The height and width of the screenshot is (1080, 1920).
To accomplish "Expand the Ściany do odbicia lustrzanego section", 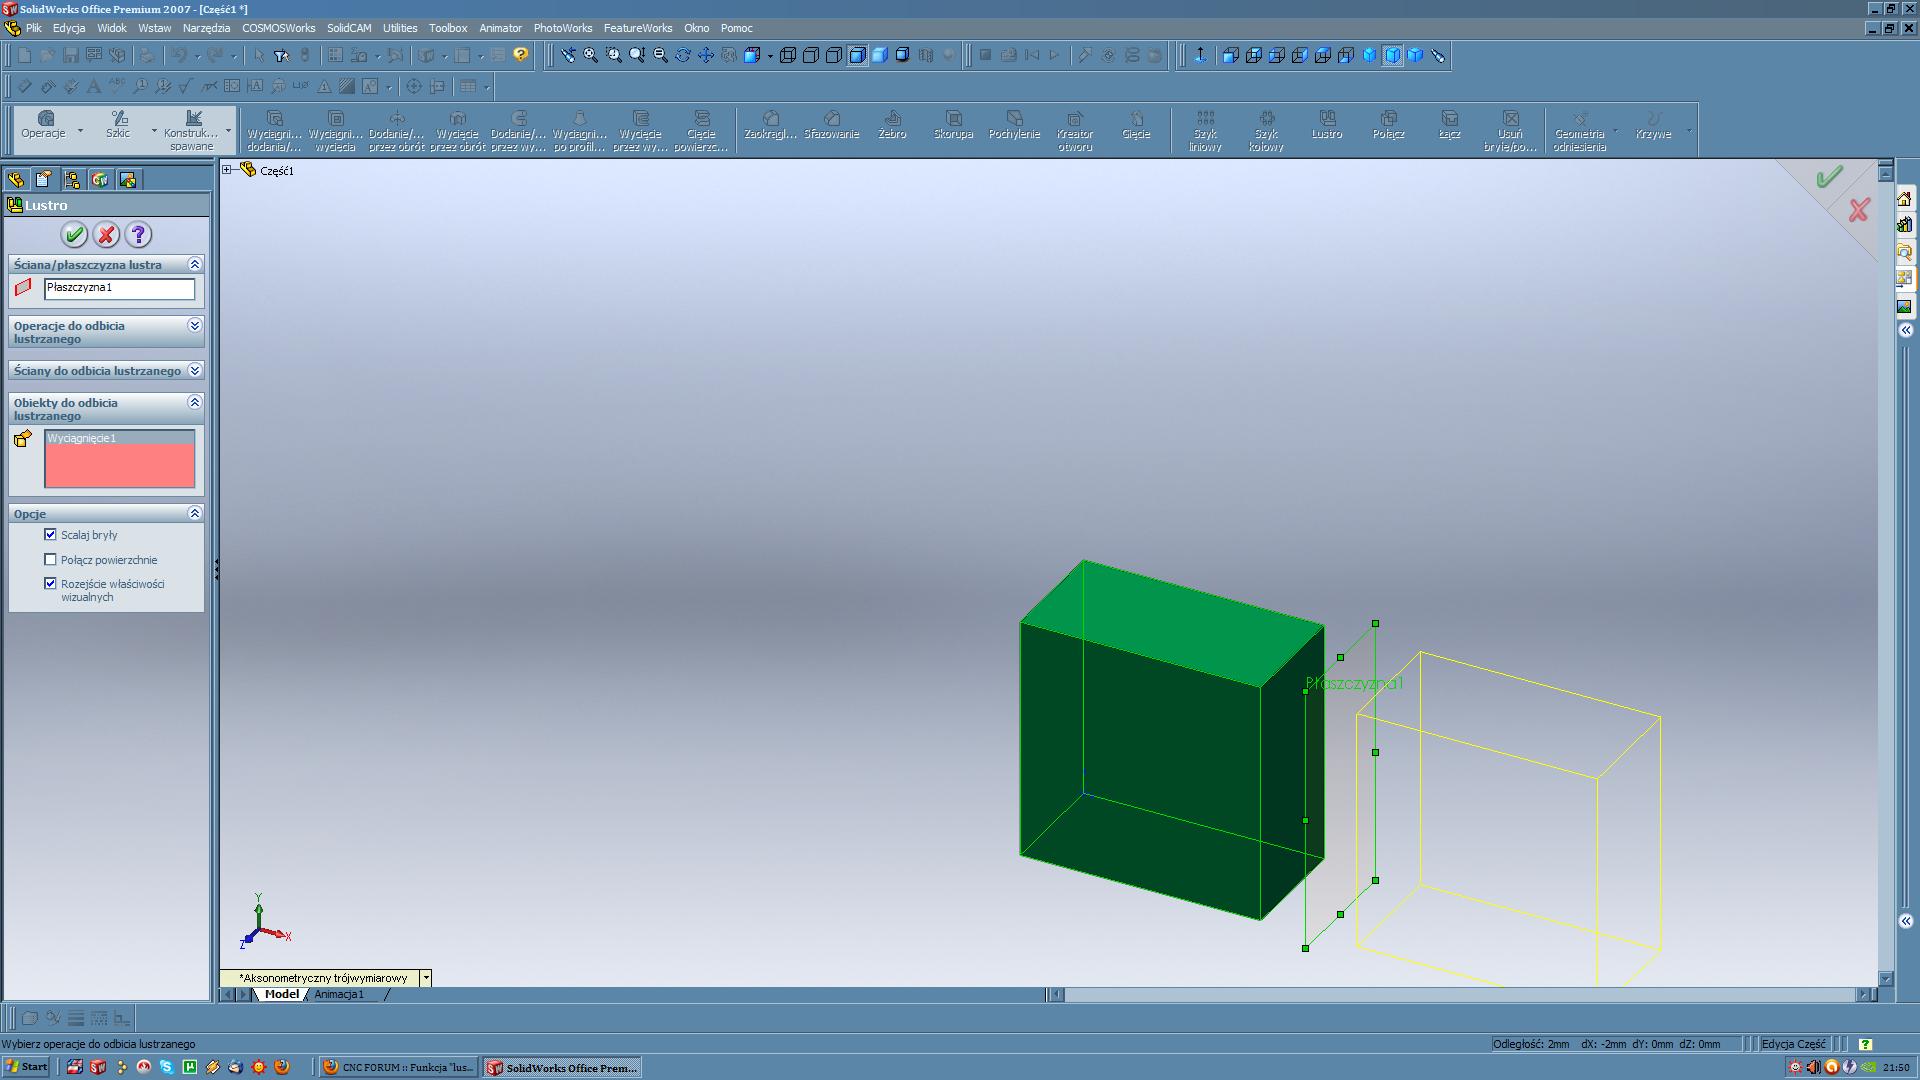I will pyautogui.click(x=194, y=371).
